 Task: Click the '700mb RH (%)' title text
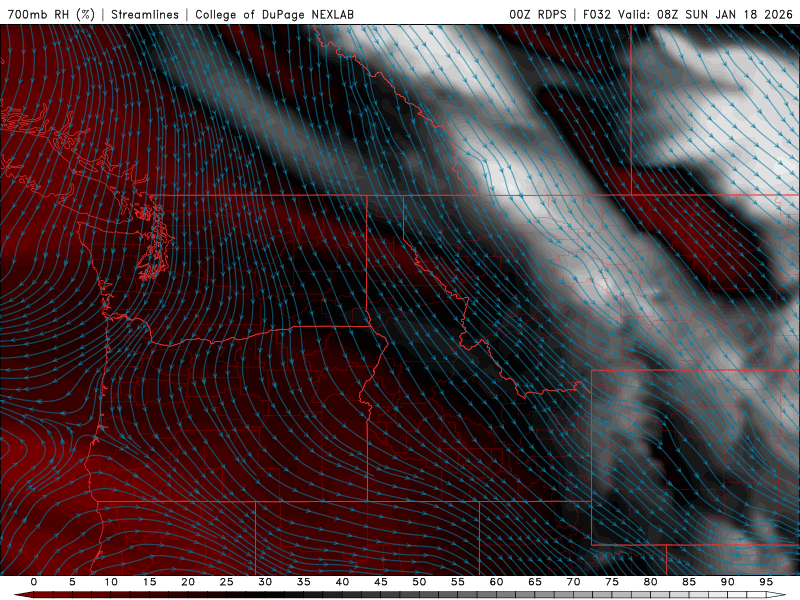tap(51, 14)
